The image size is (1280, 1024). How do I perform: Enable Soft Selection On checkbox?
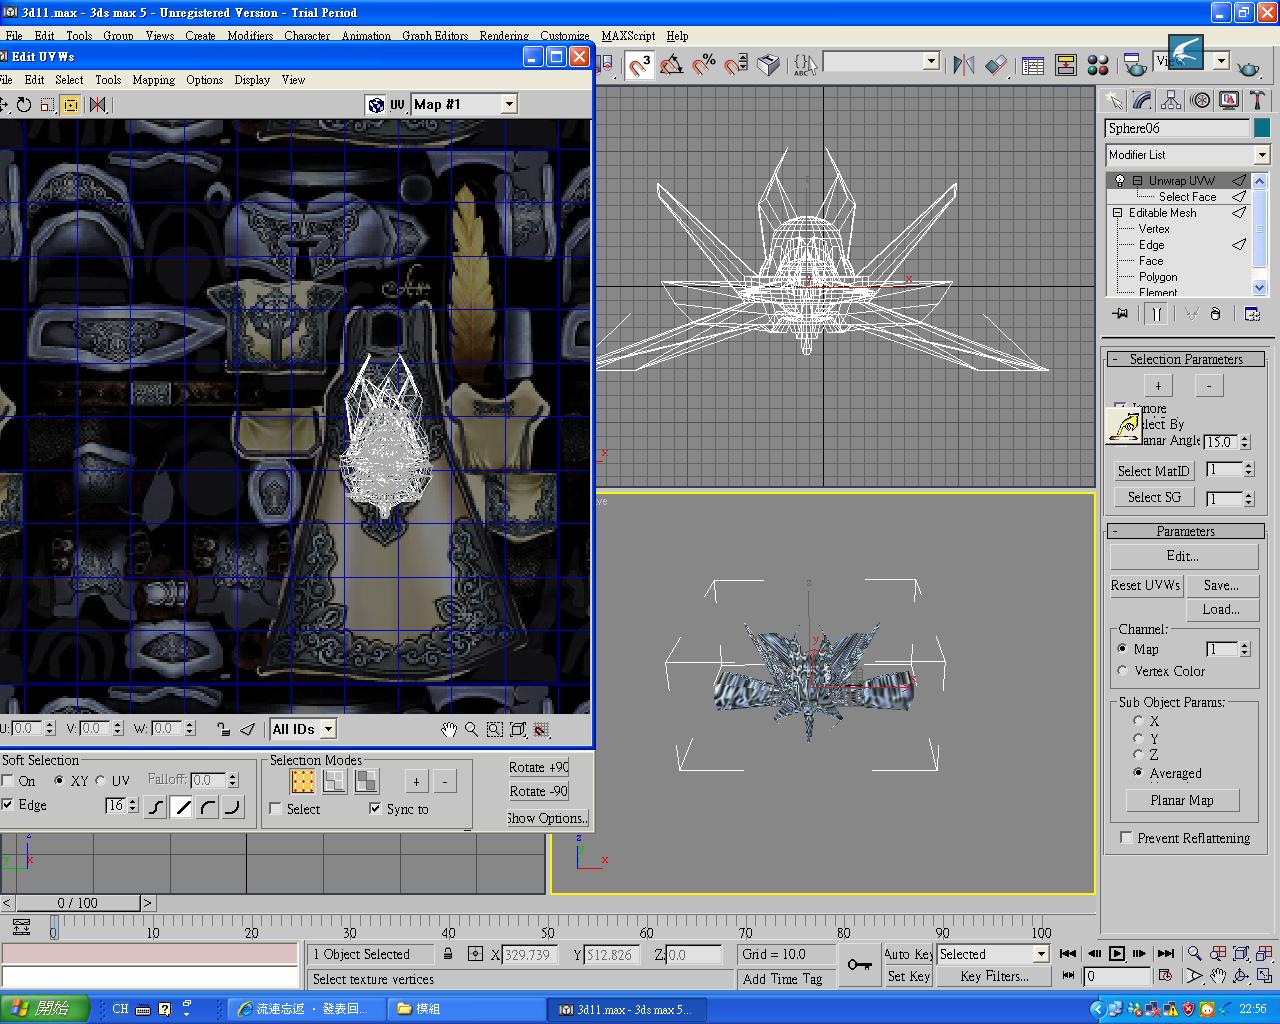8,781
